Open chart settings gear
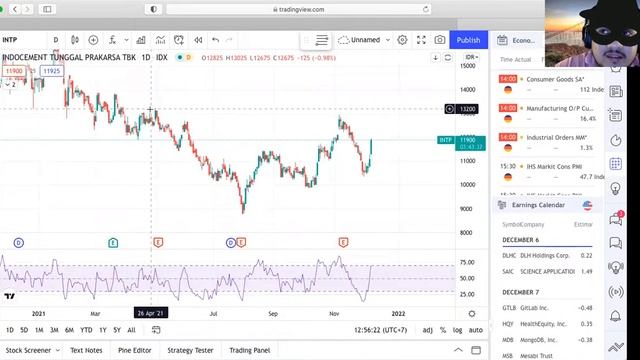Image resolution: width=640 pixels, height=360 pixels. (402, 40)
